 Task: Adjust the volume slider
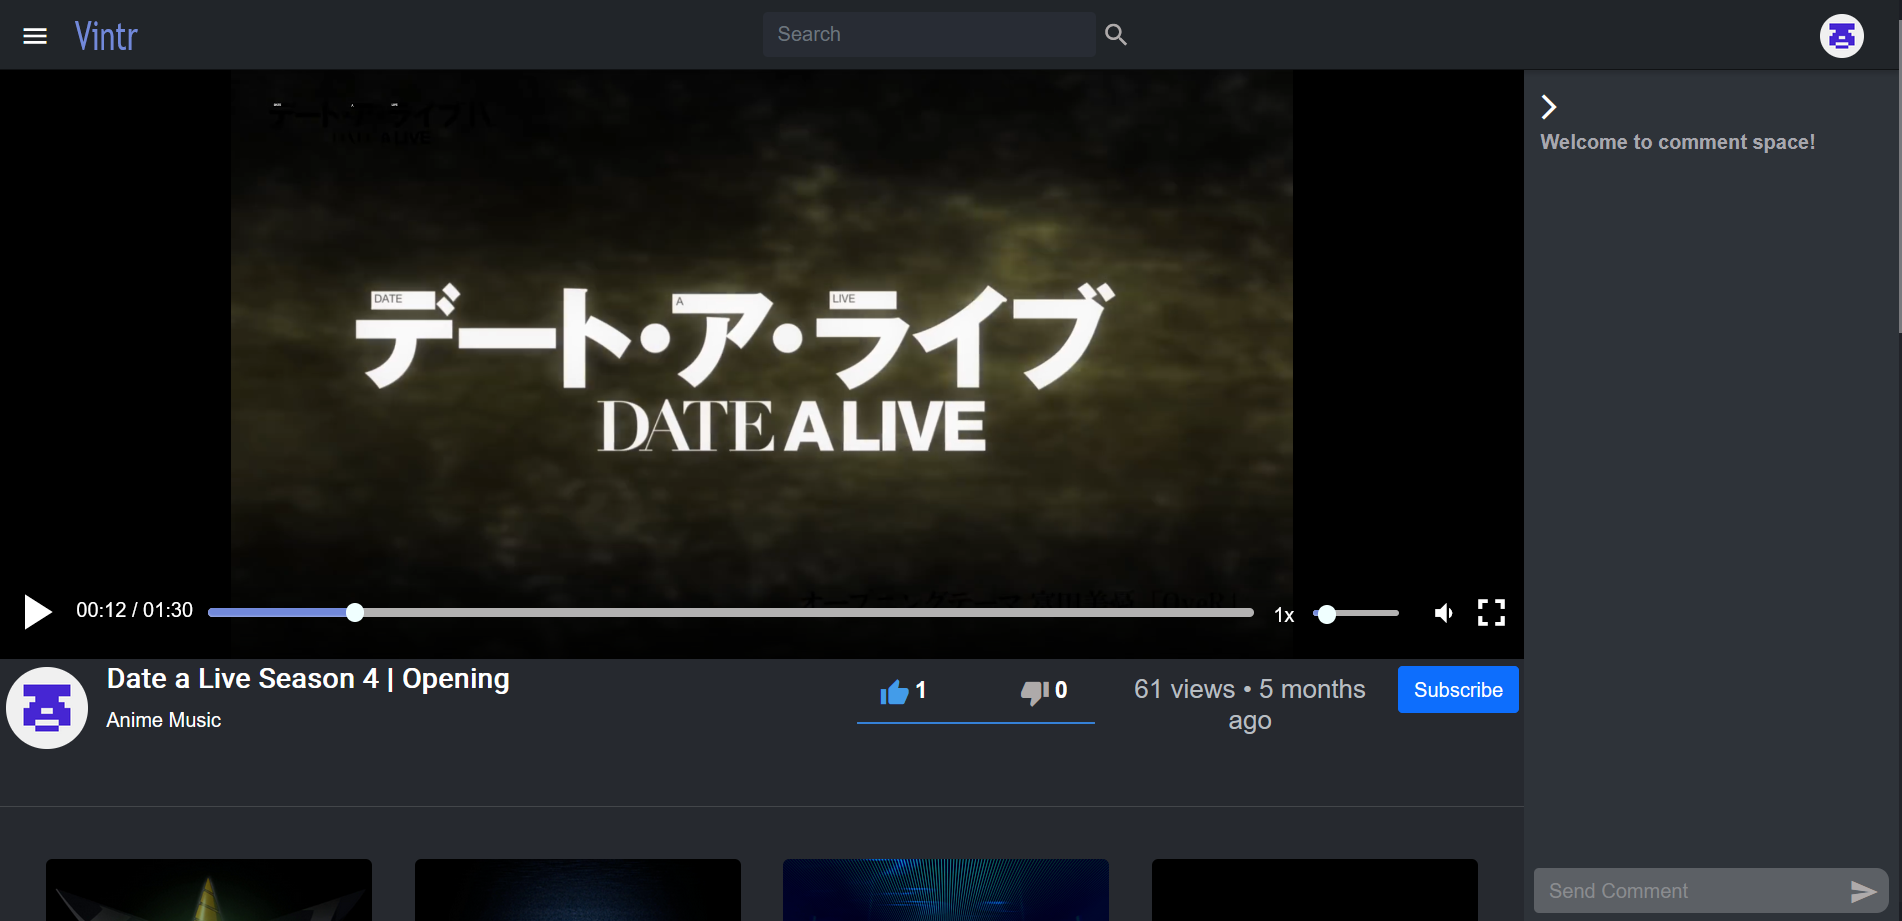pyautogui.click(x=1356, y=613)
